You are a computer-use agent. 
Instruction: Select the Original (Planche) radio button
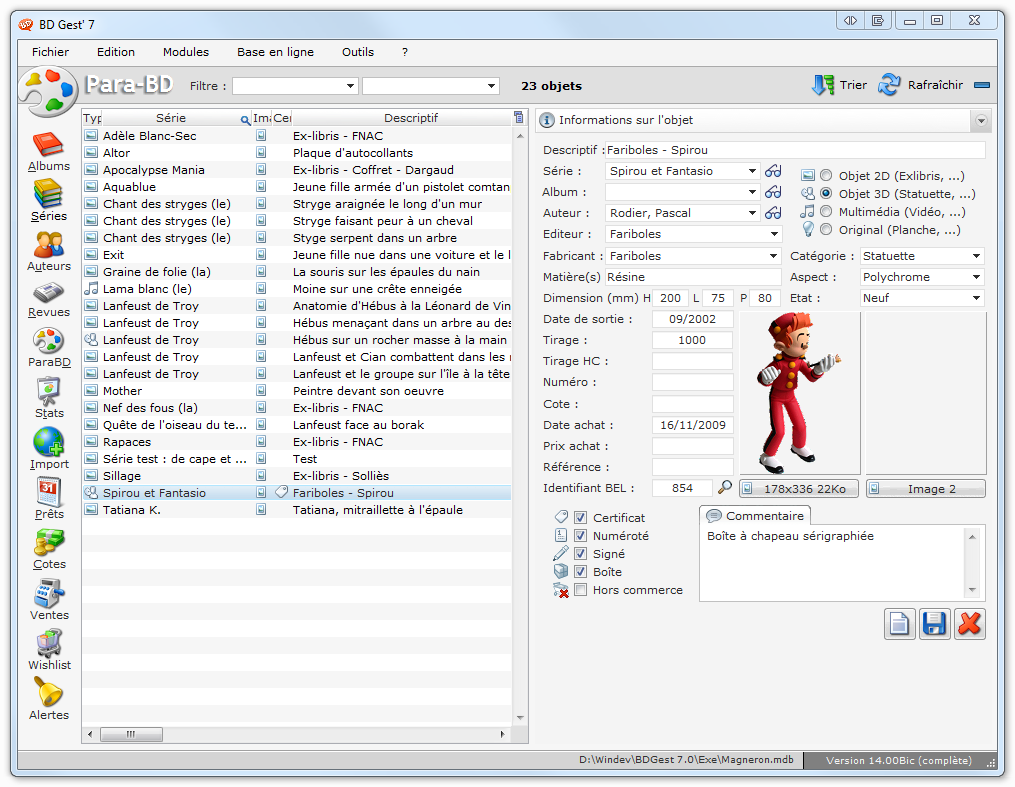pyautogui.click(x=826, y=229)
